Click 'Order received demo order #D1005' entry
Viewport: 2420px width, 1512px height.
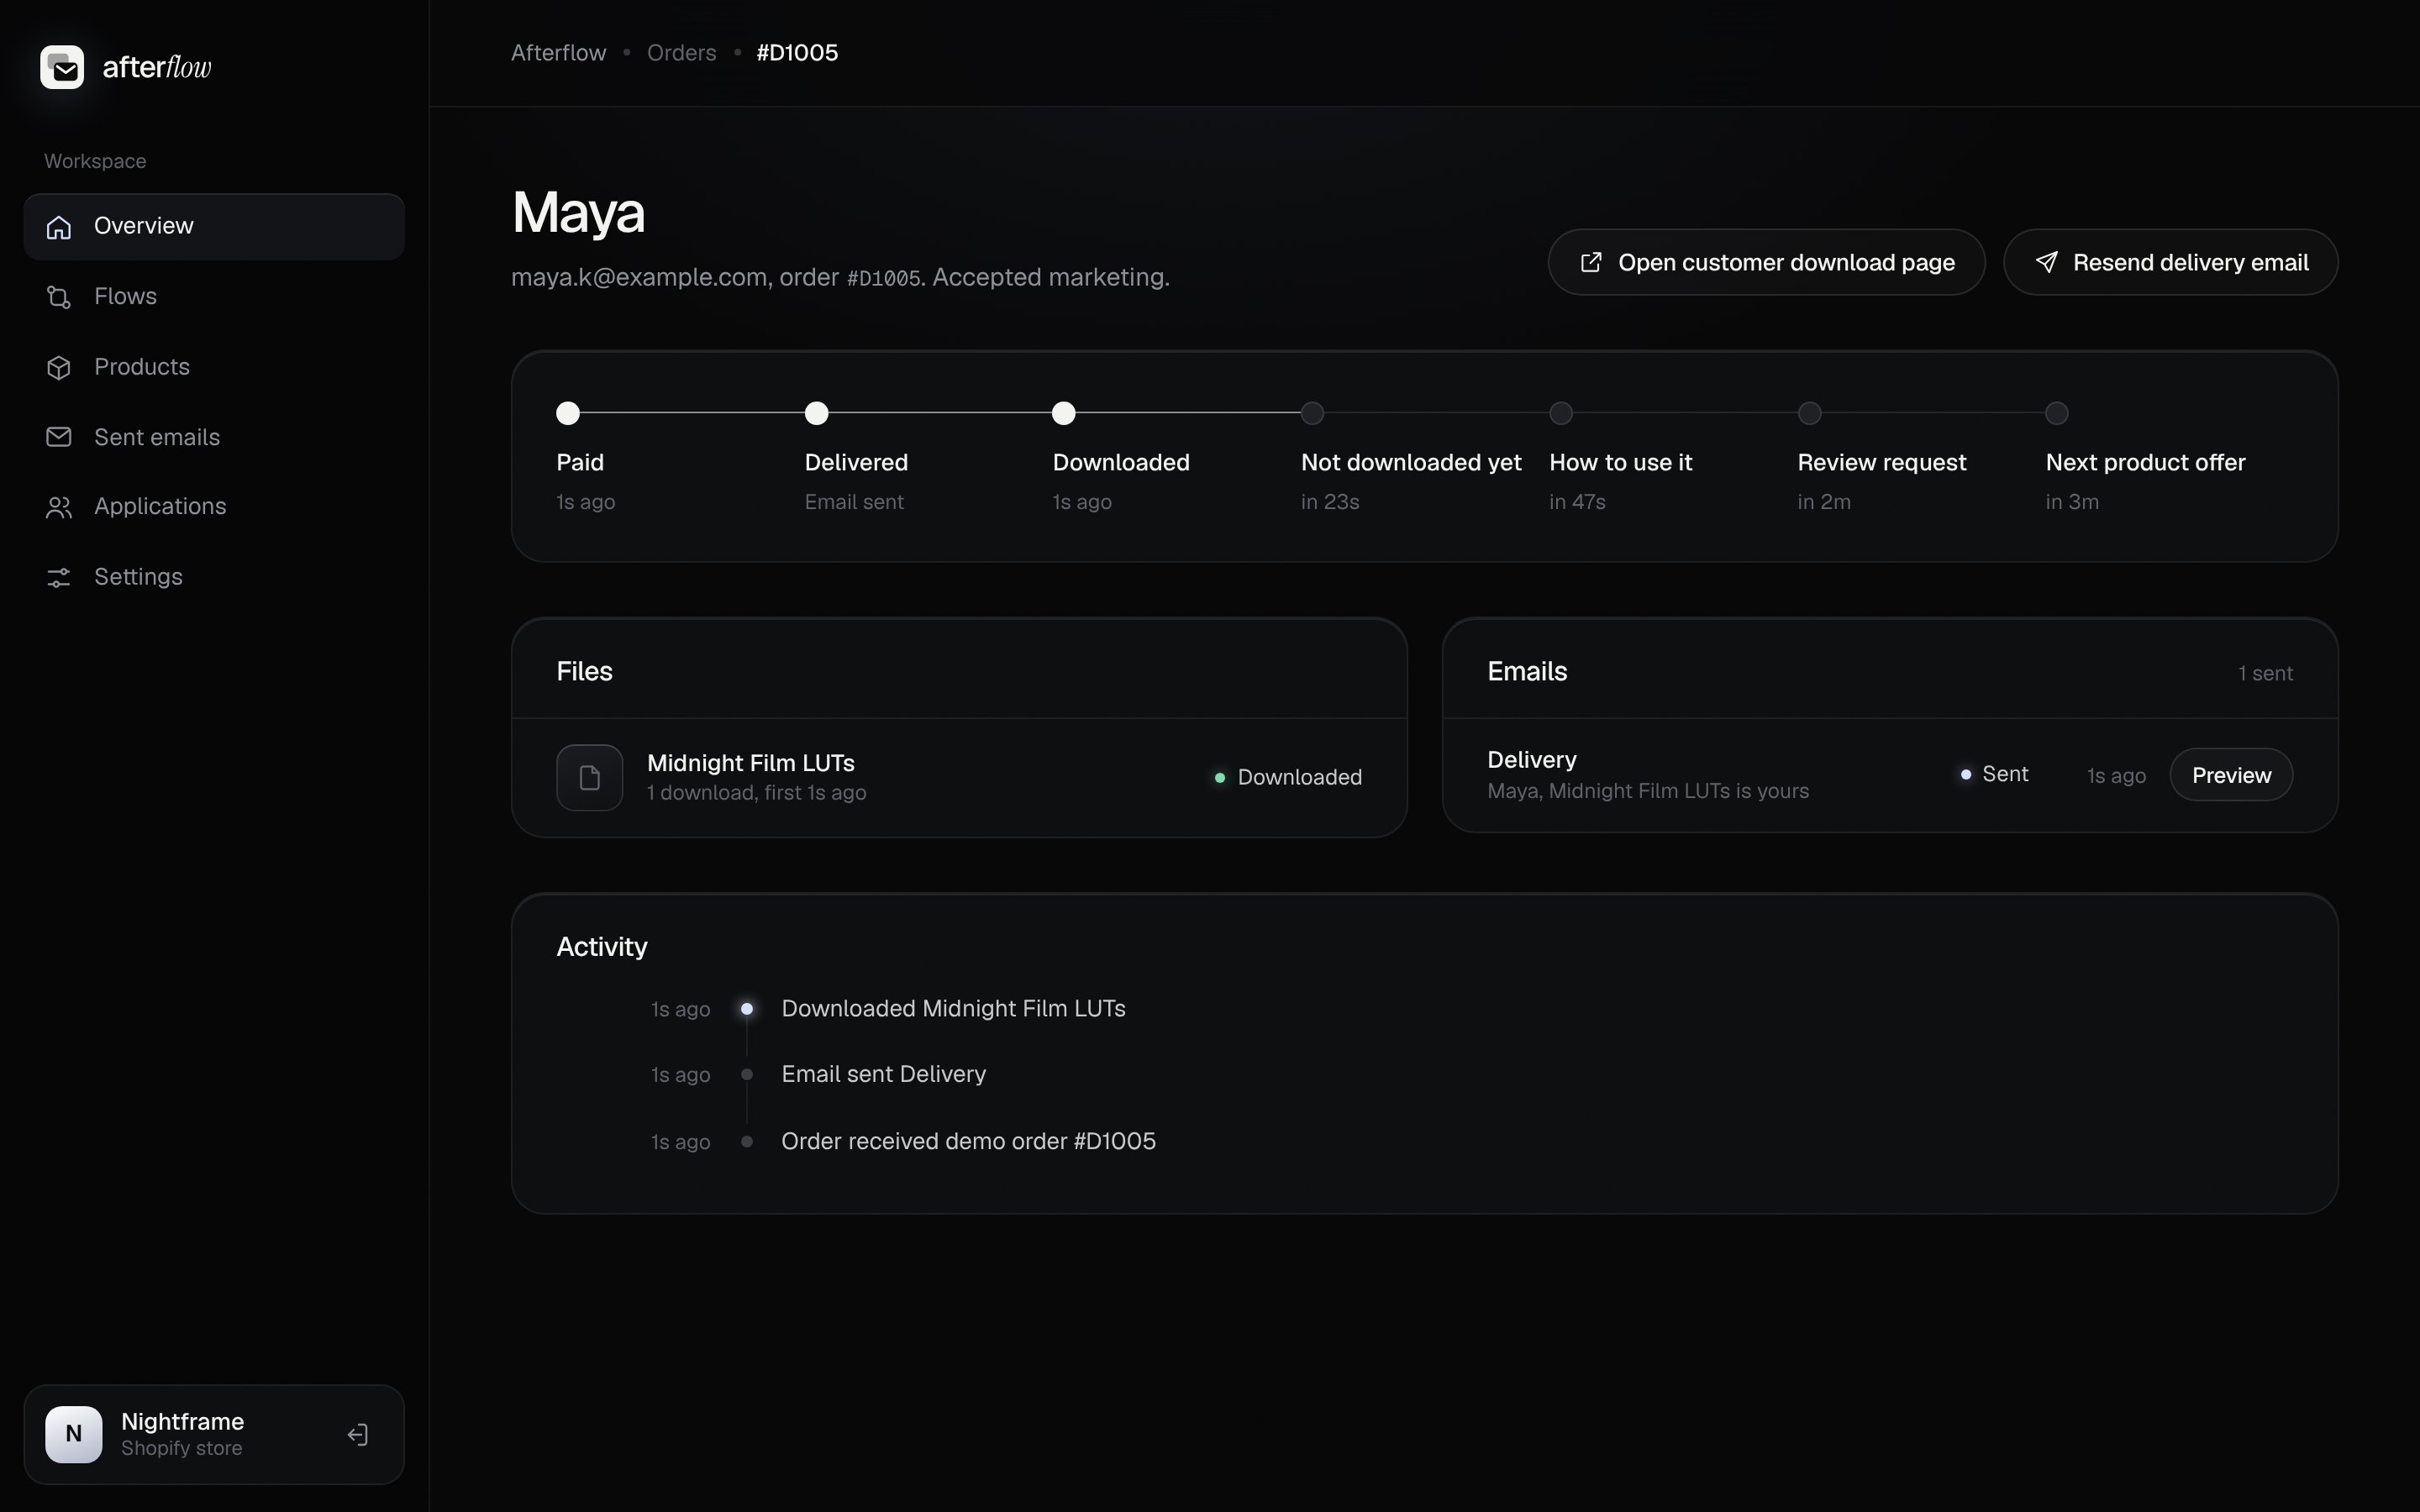pos(968,1141)
